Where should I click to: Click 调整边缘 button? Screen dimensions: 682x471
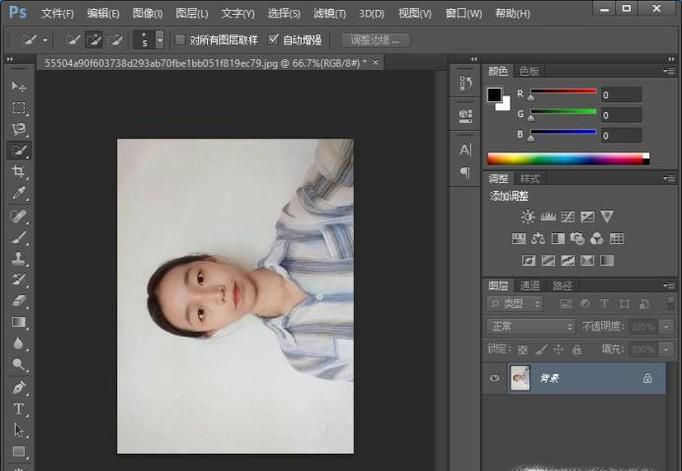pyautogui.click(x=375, y=40)
